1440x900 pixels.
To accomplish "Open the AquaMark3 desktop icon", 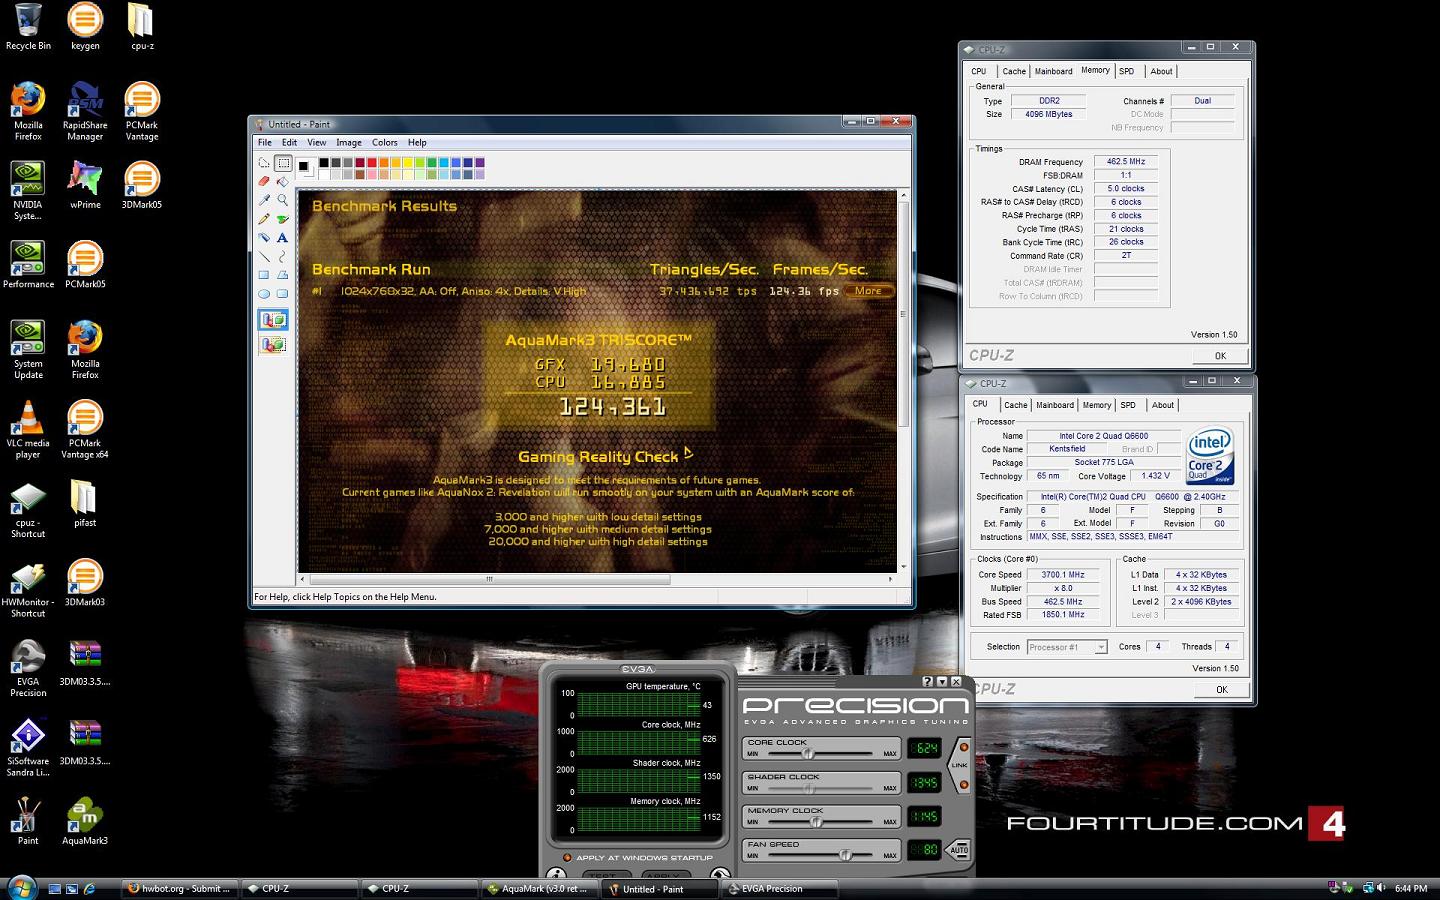I will [x=85, y=822].
